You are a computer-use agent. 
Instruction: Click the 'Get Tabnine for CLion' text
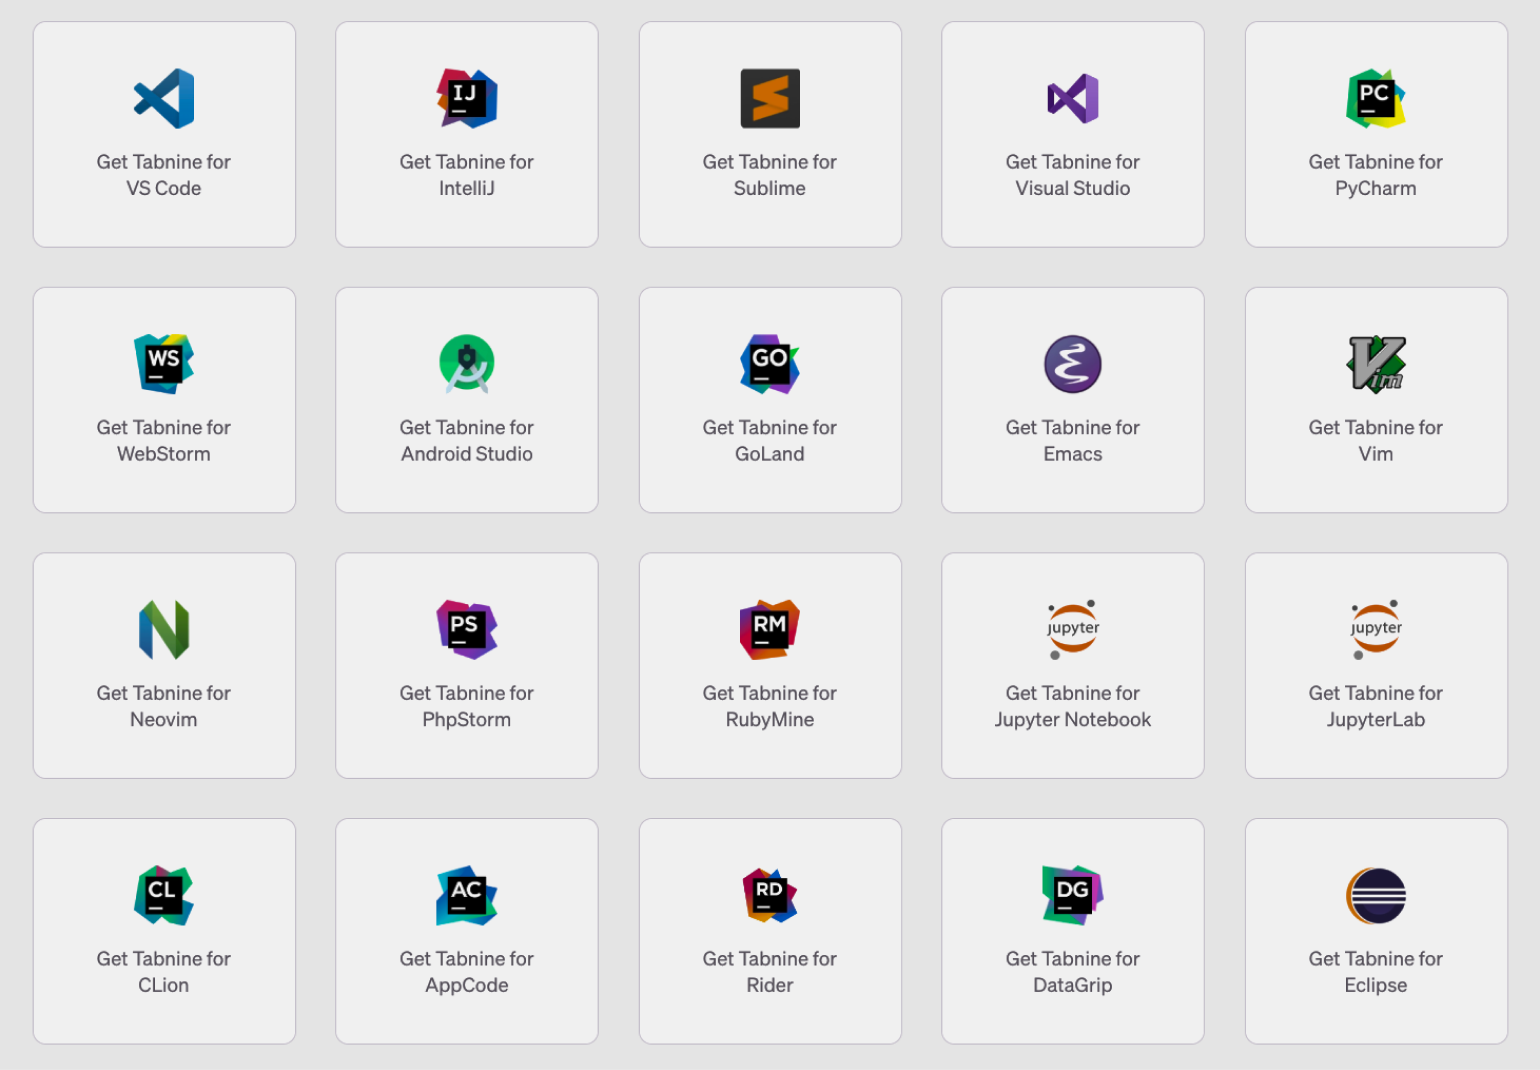164,972
